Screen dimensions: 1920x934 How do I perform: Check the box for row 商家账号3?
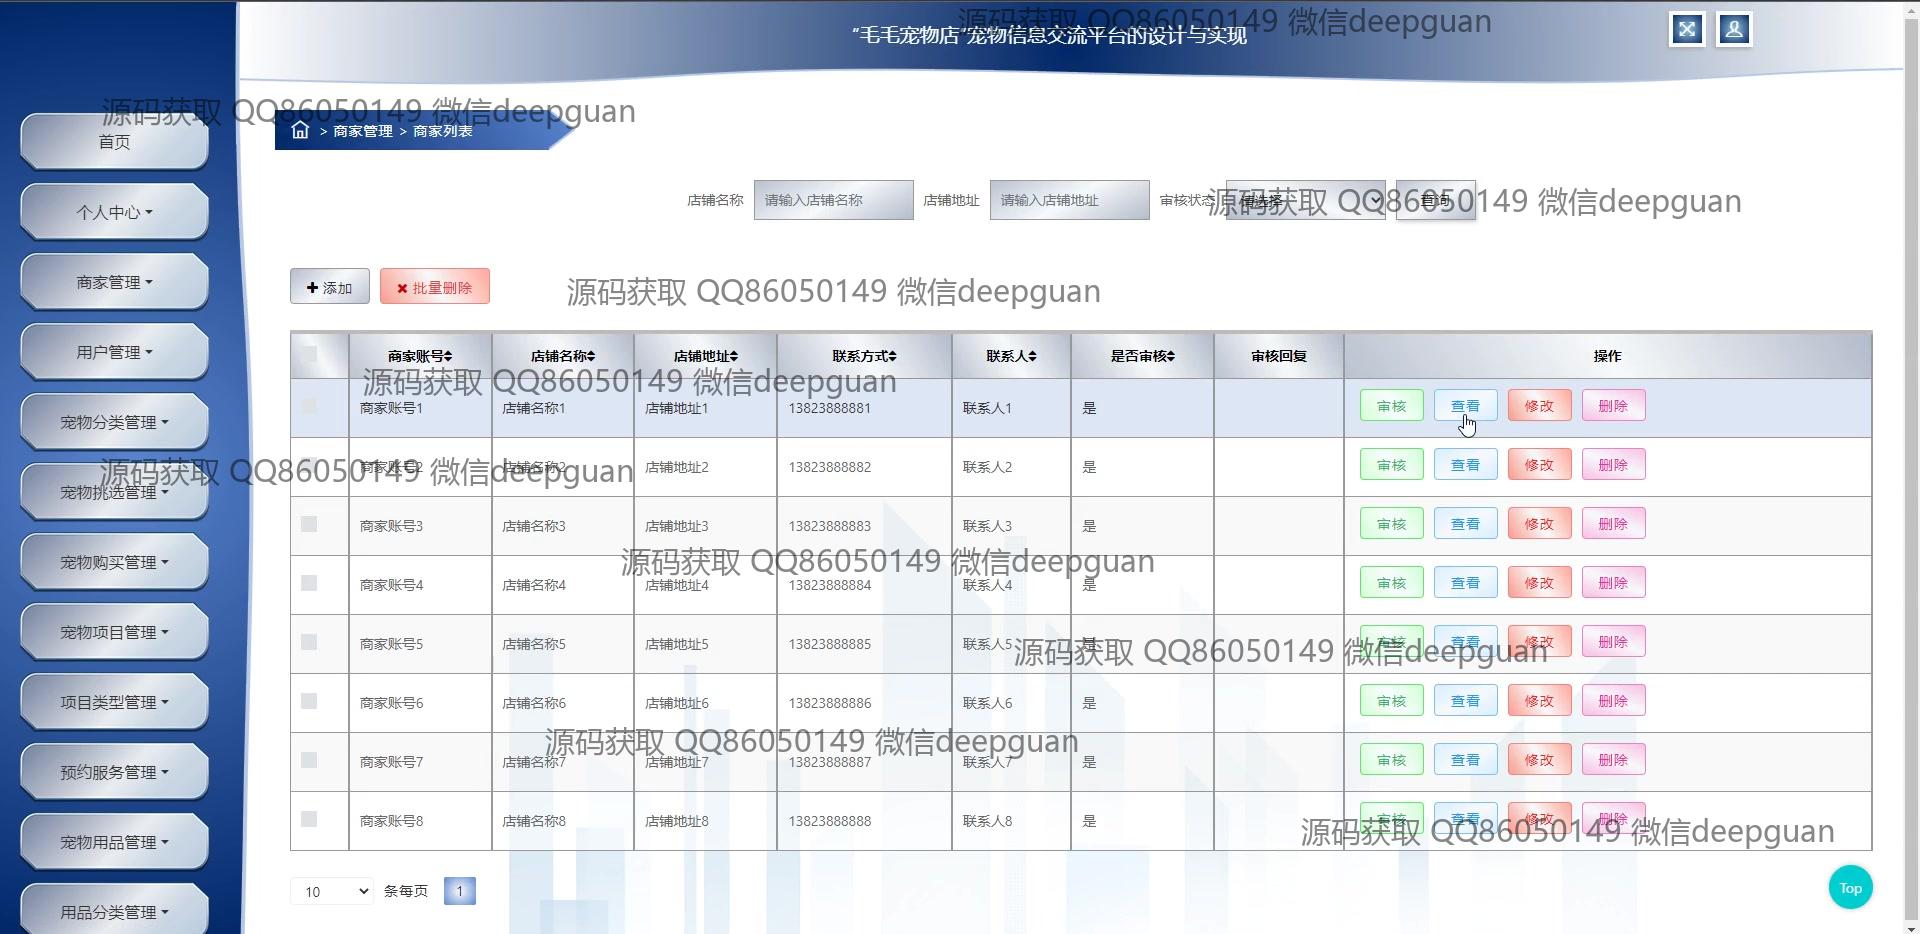click(x=309, y=524)
